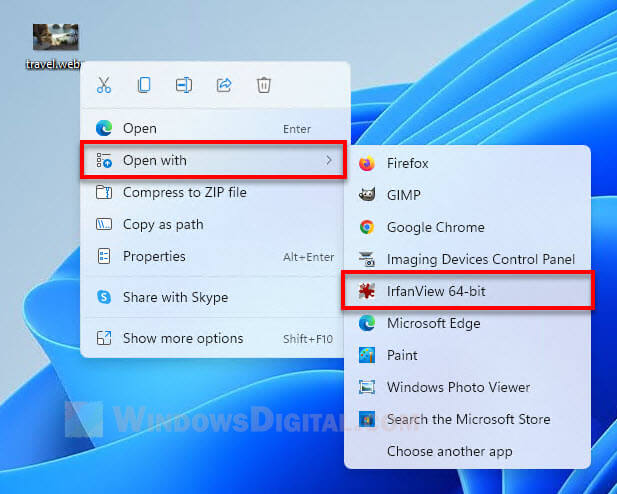Click the GIMP mascot icon

pyautogui.click(x=367, y=195)
